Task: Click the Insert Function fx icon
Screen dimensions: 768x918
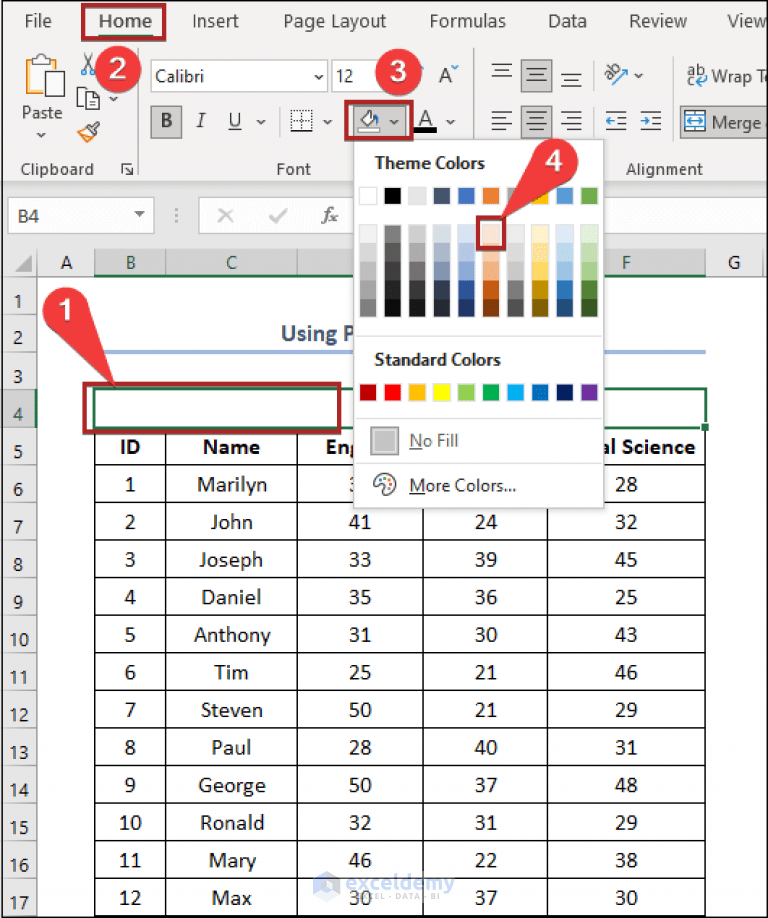Action: pos(329,215)
